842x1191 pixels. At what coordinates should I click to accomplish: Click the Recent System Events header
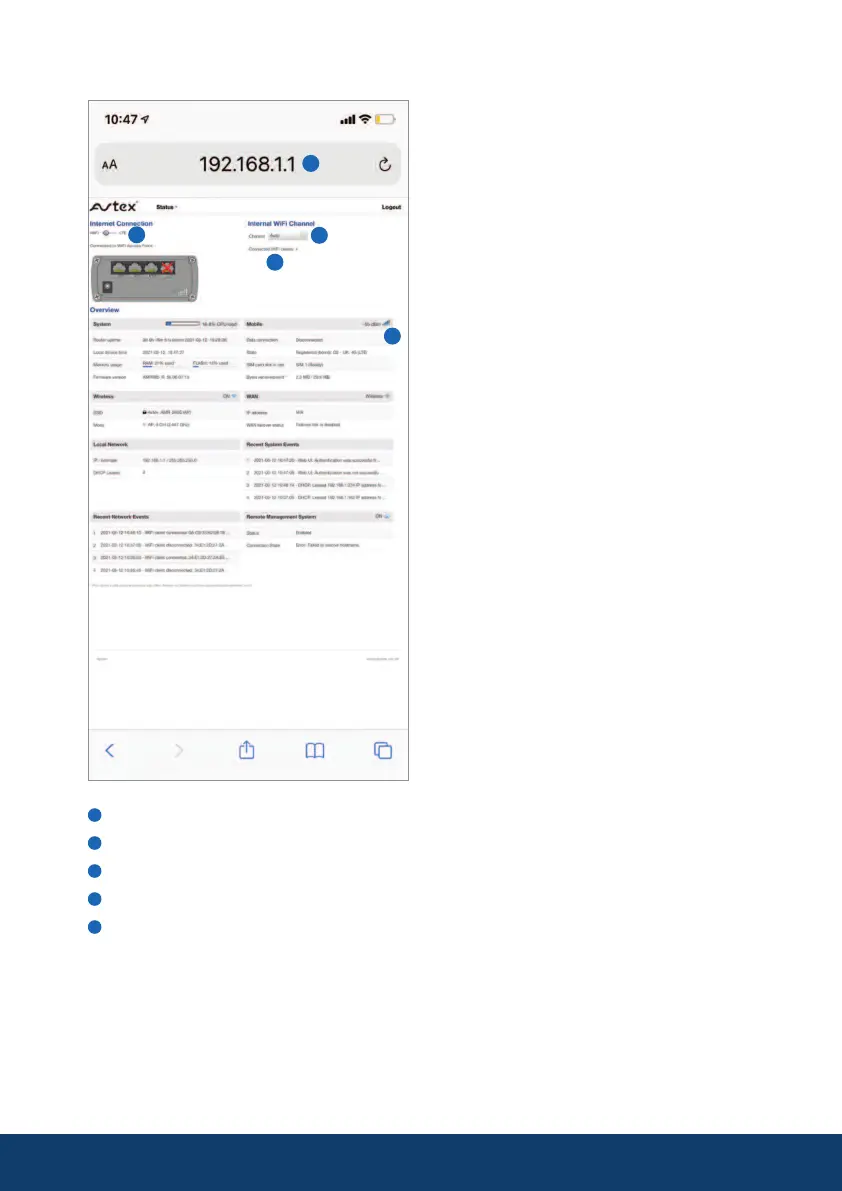pos(318,444)
